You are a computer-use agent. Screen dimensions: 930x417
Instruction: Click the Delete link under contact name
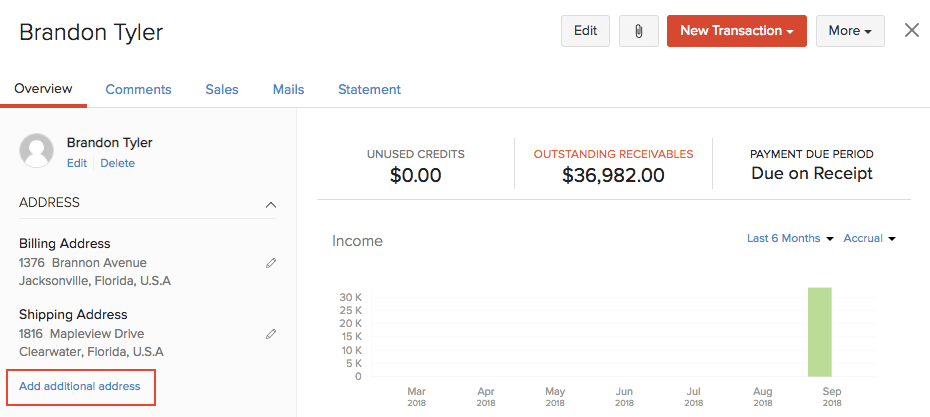[117, 163]
